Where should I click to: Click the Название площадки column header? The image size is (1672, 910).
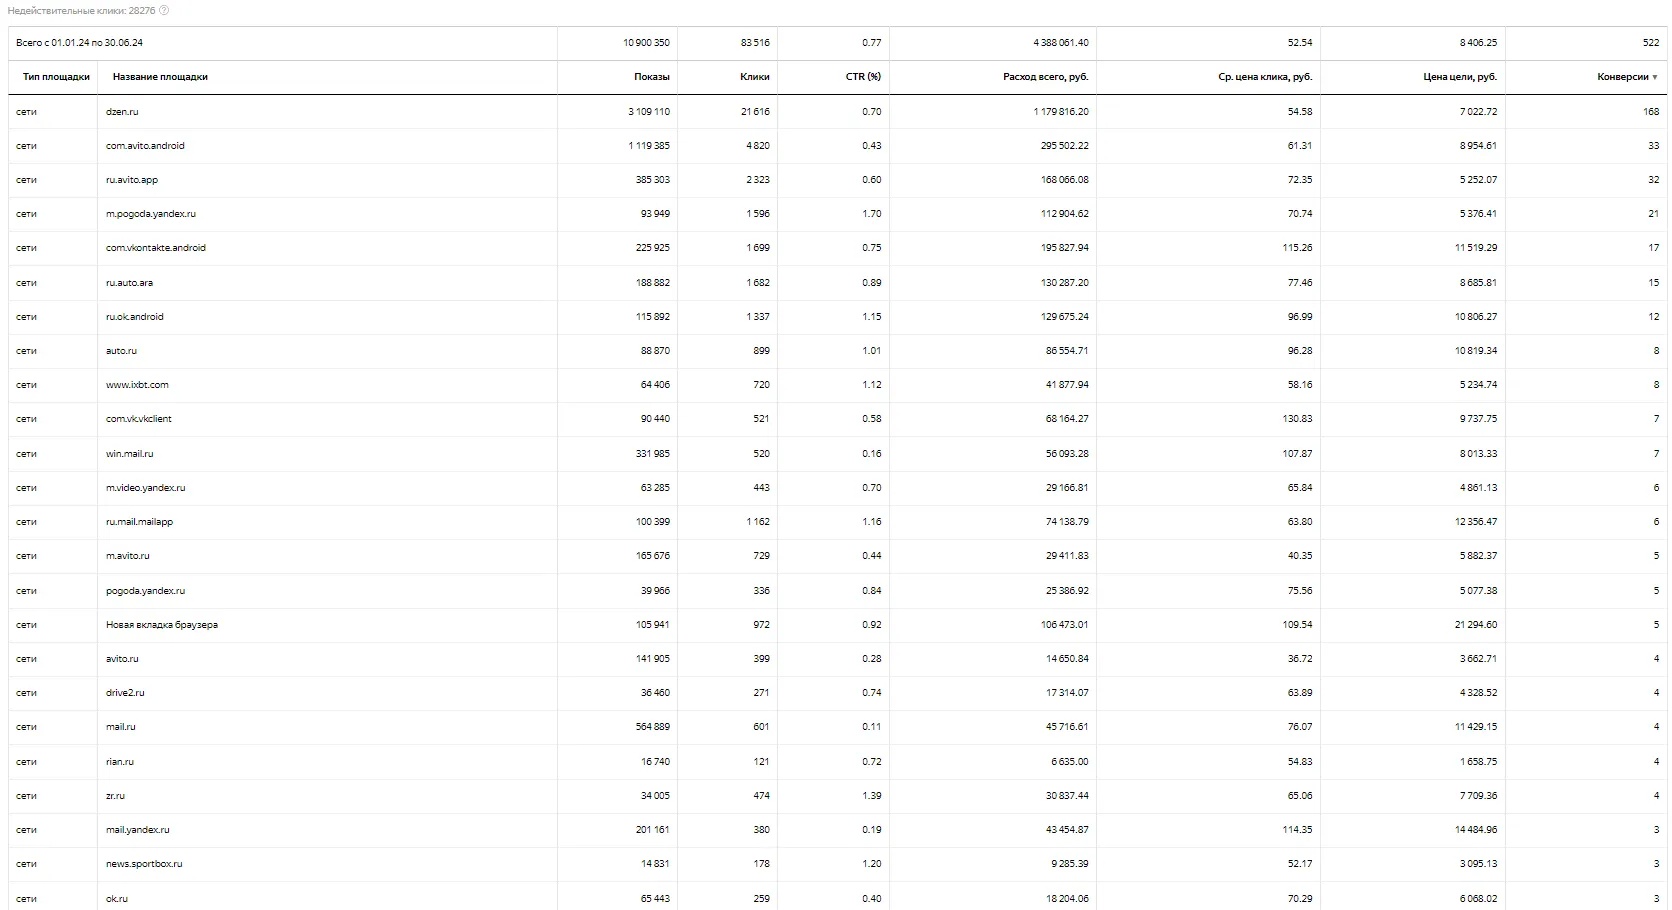(x=160, y=77)
